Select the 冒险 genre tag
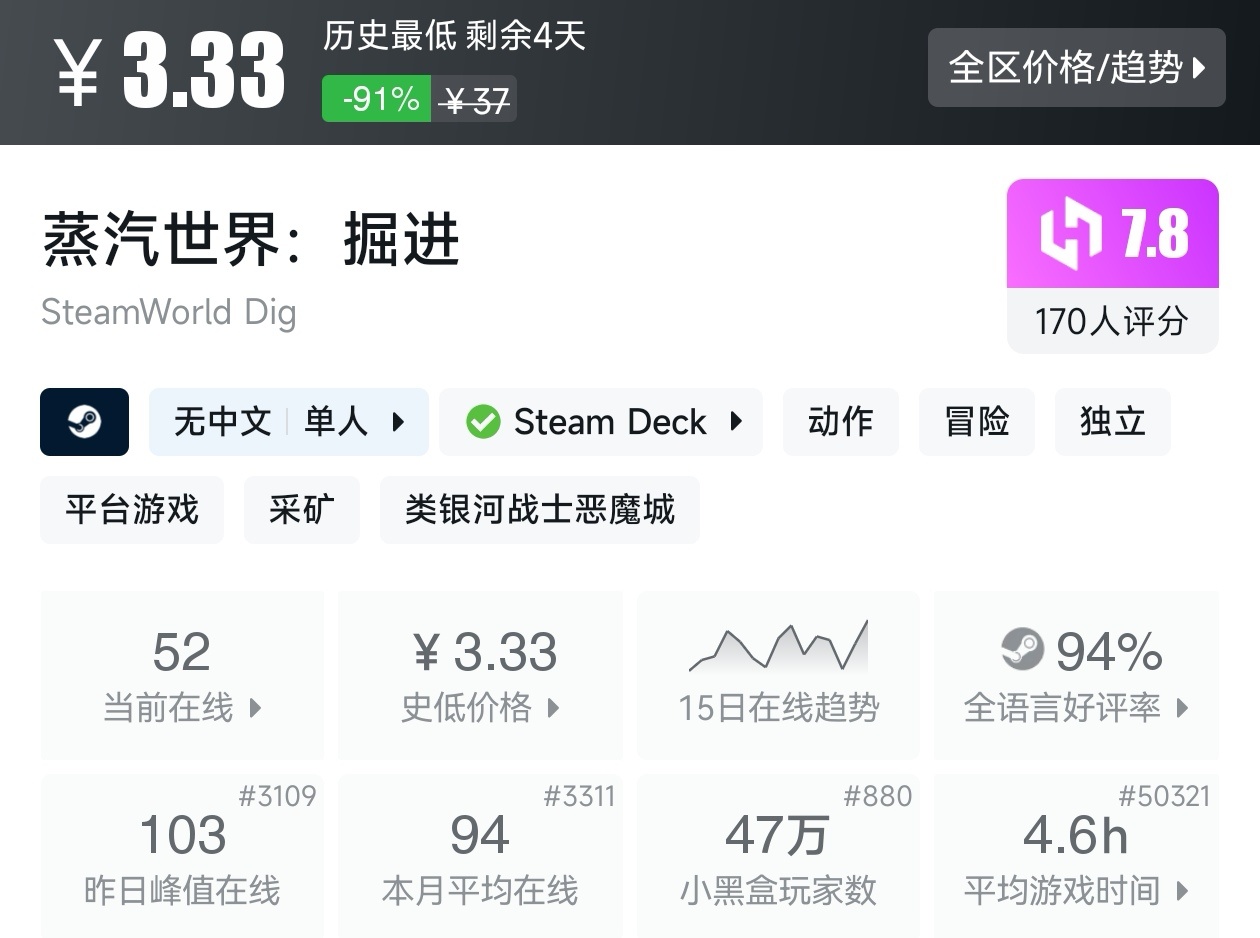1260x938 pixels. 977,422
